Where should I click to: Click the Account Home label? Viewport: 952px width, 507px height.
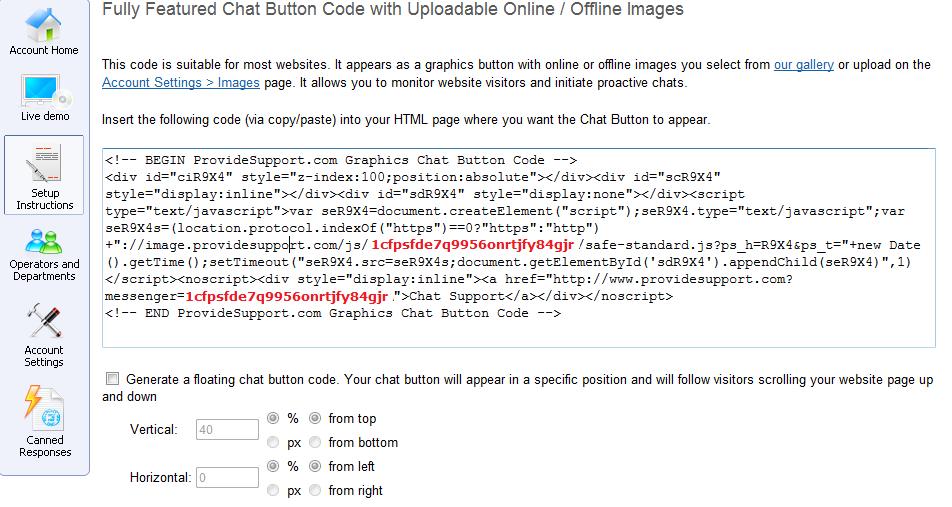pos(44,50)
